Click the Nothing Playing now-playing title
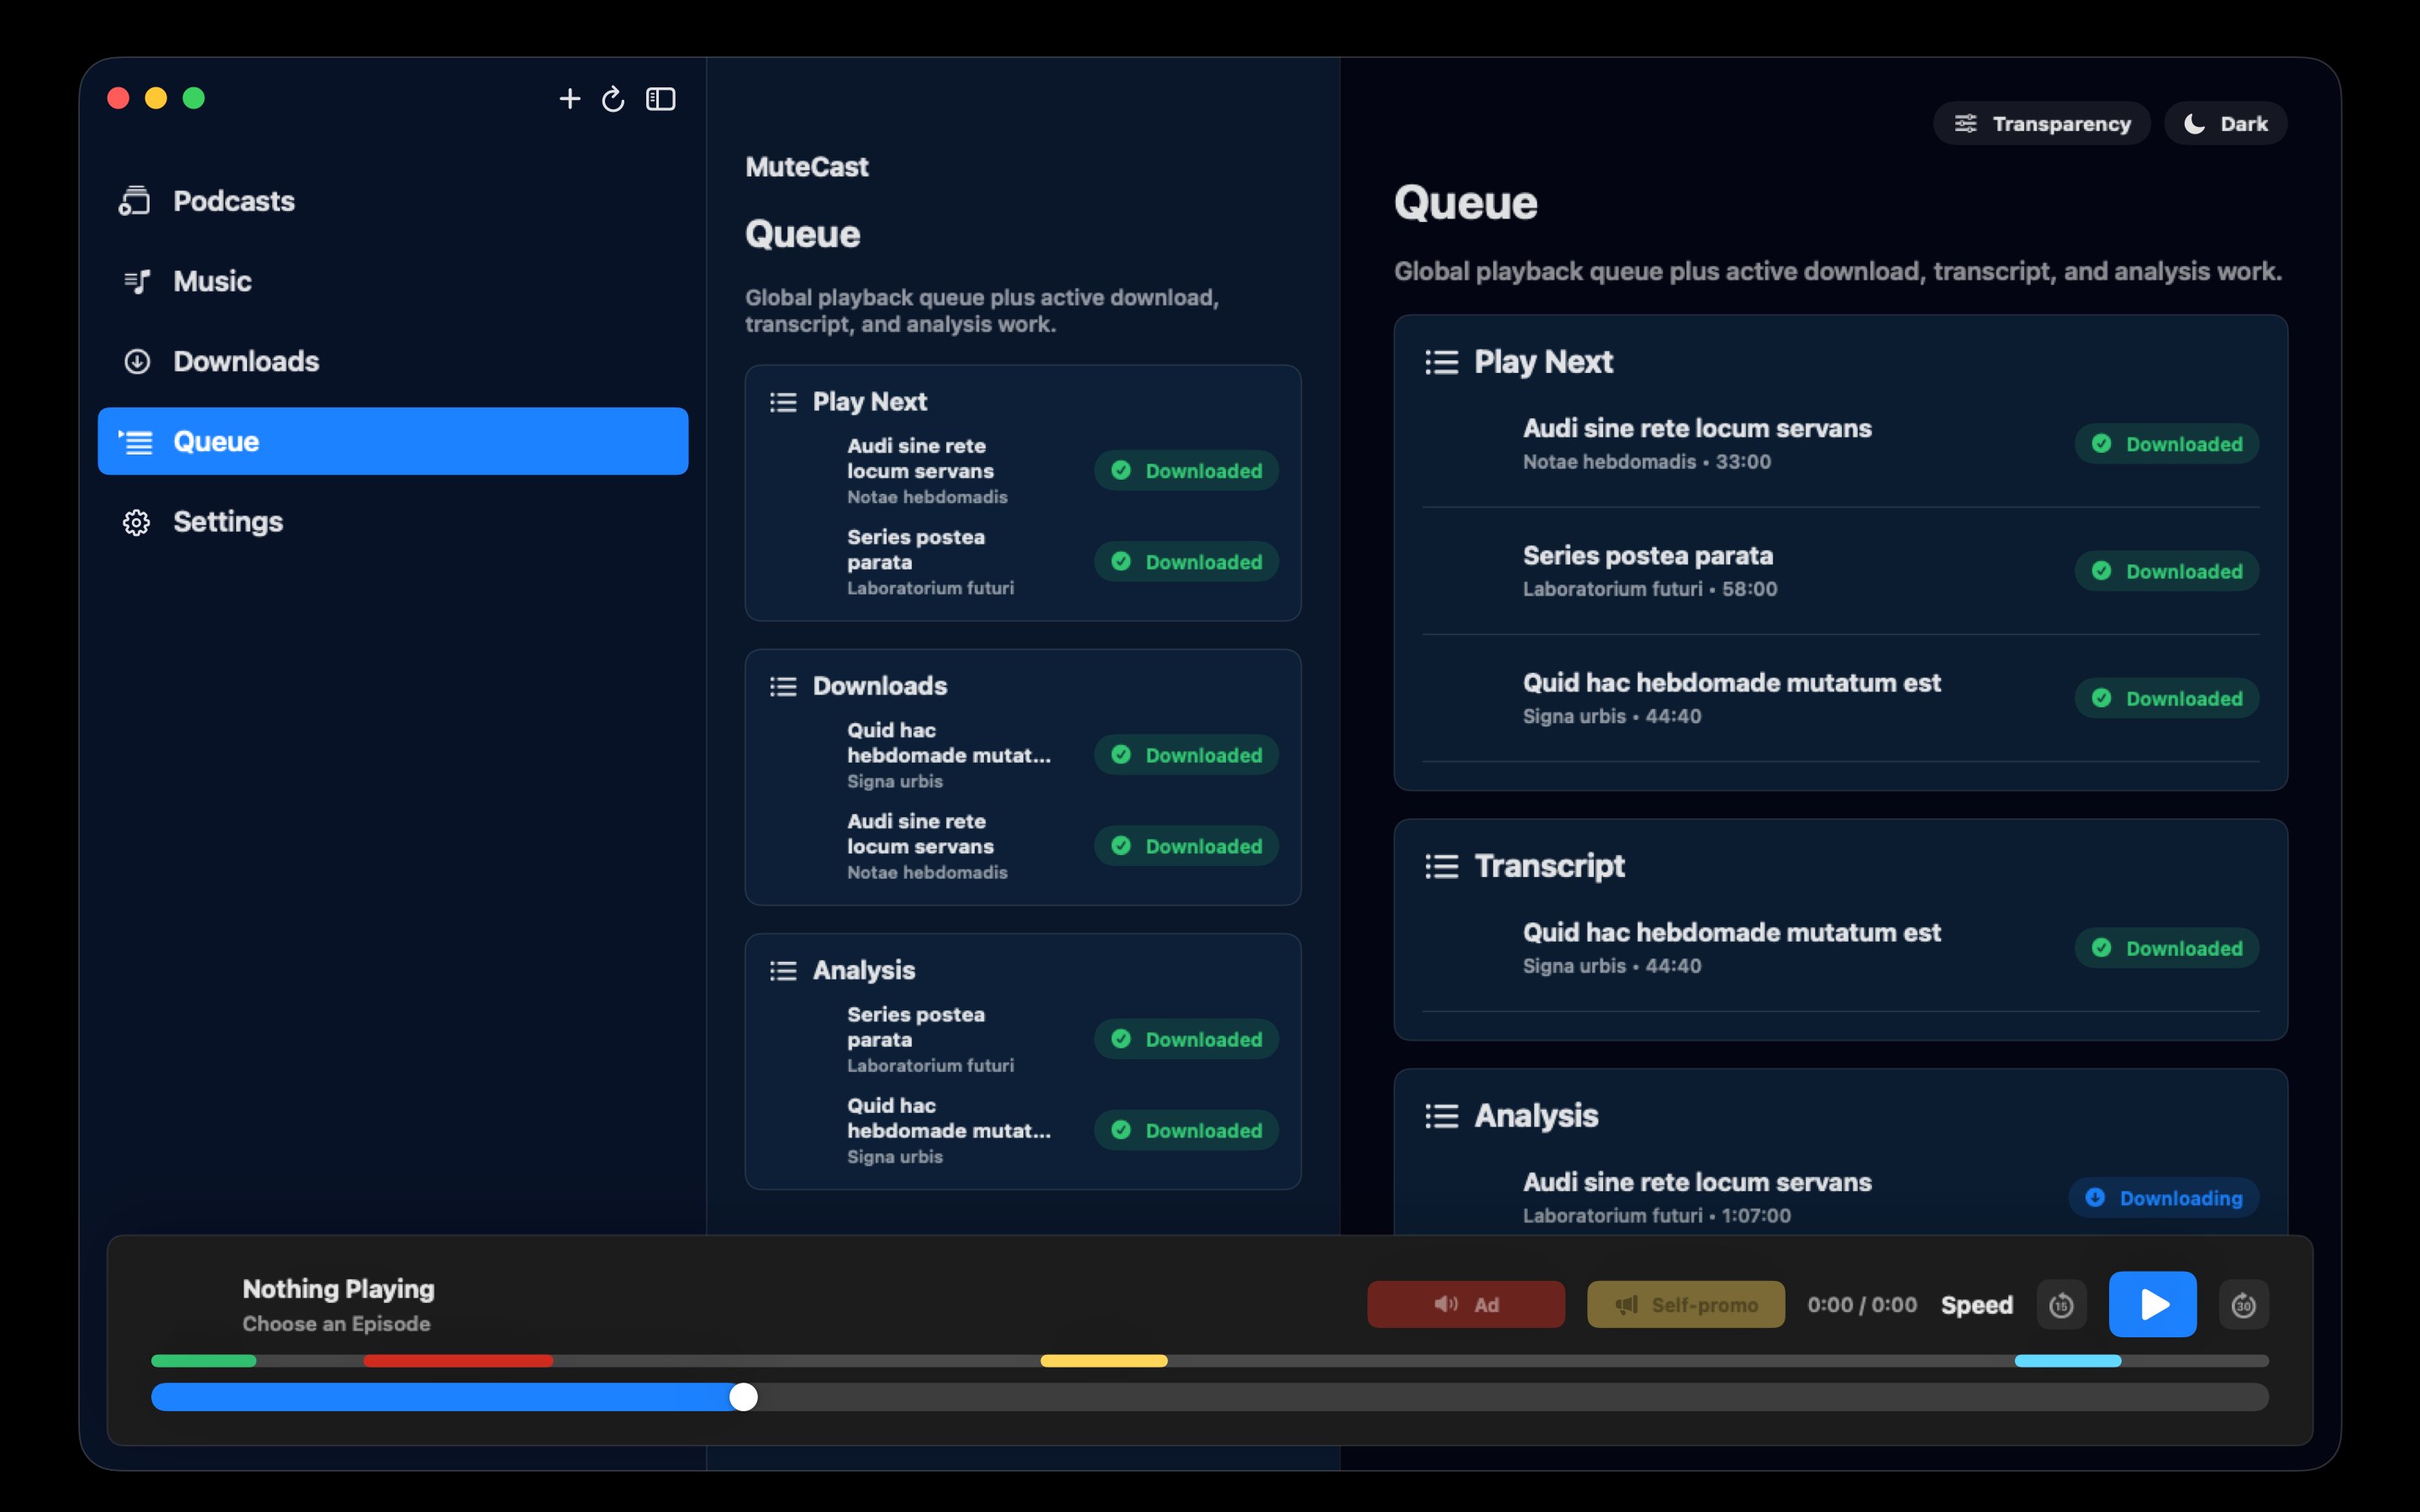 338,1289
